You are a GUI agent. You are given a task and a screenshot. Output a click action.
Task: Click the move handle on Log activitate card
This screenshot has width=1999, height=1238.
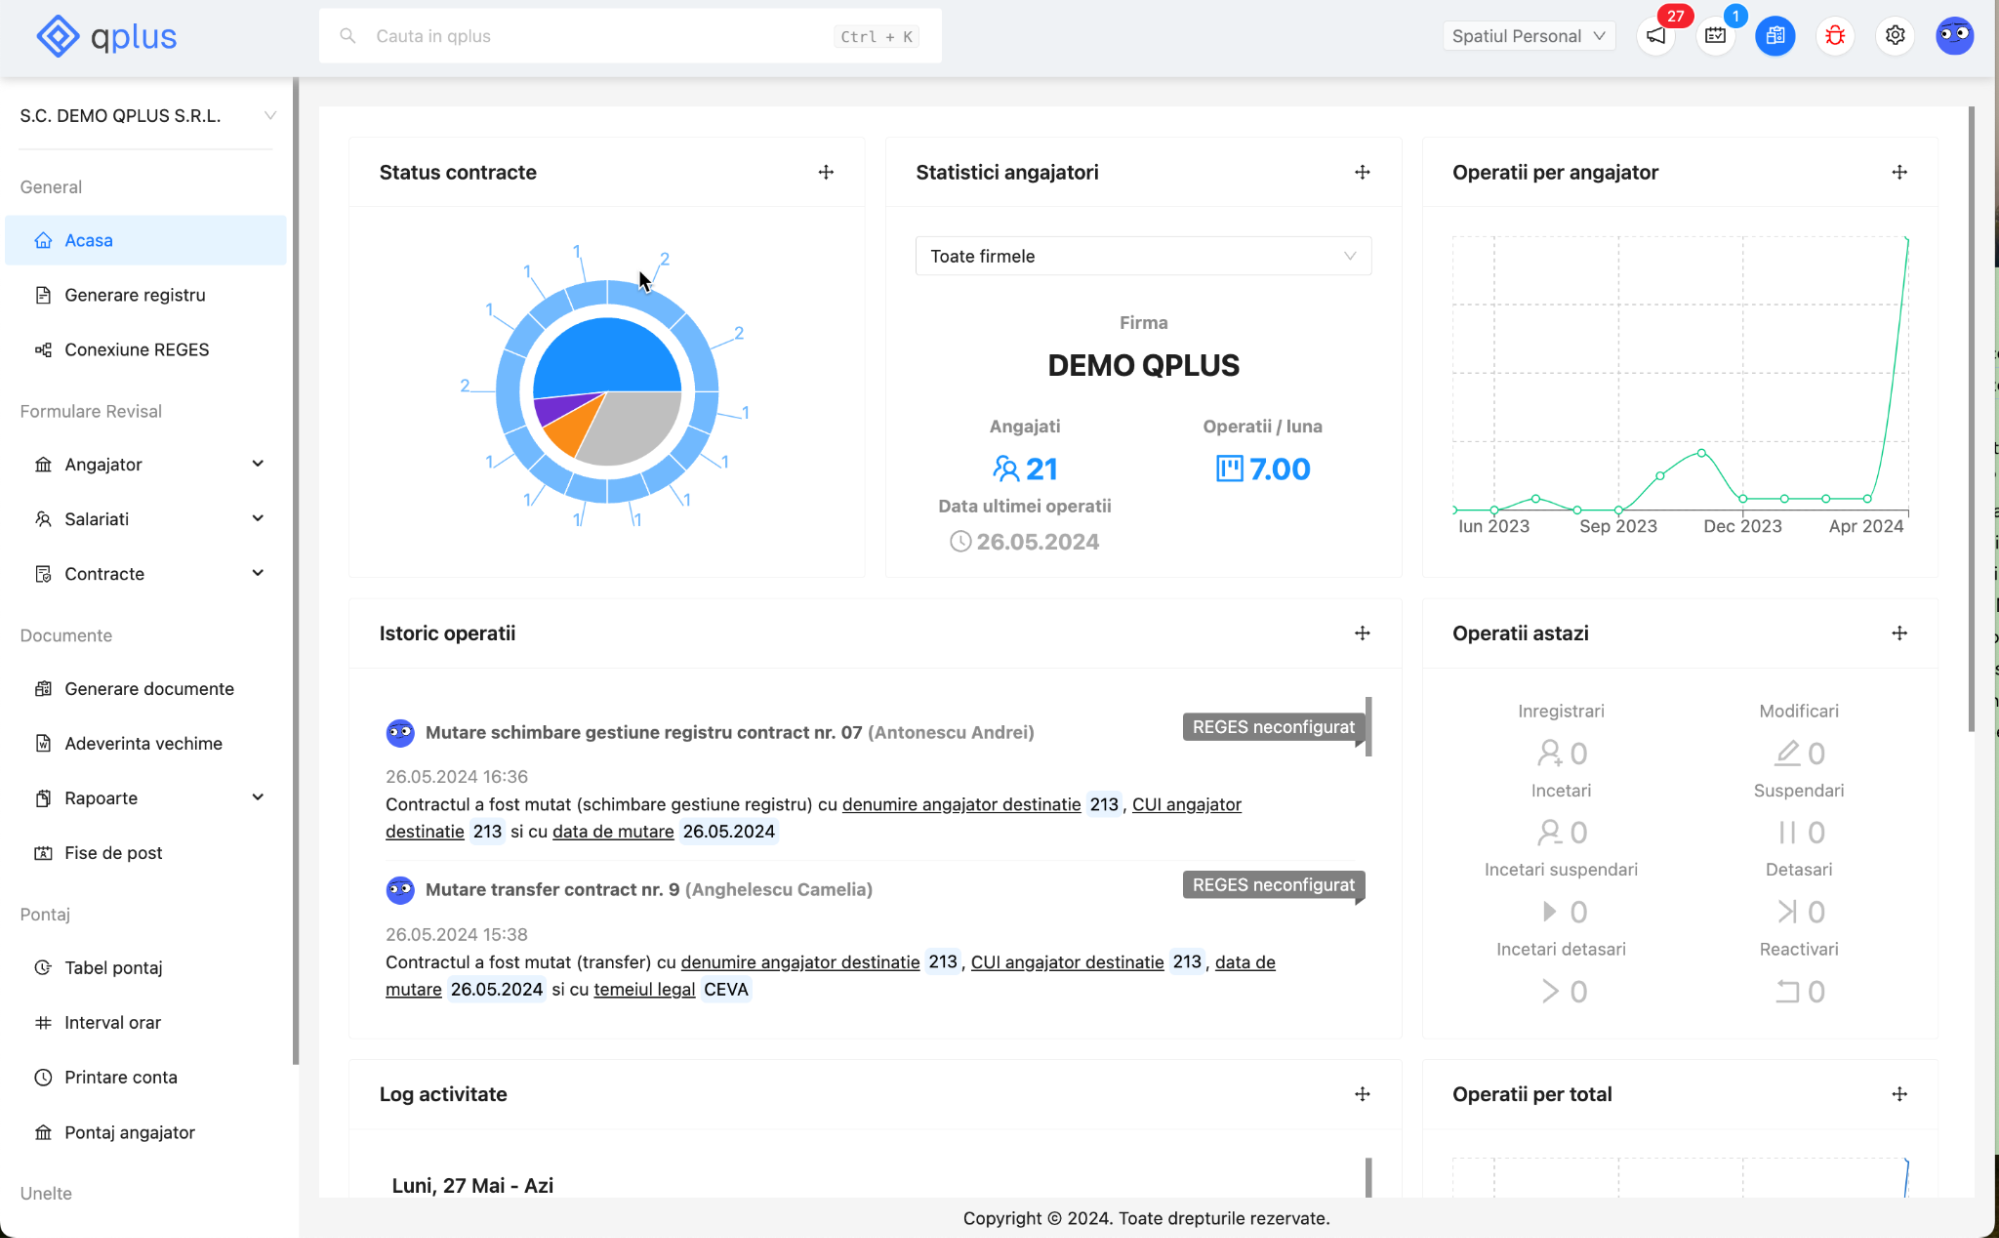click(x=1362, y=1094)
